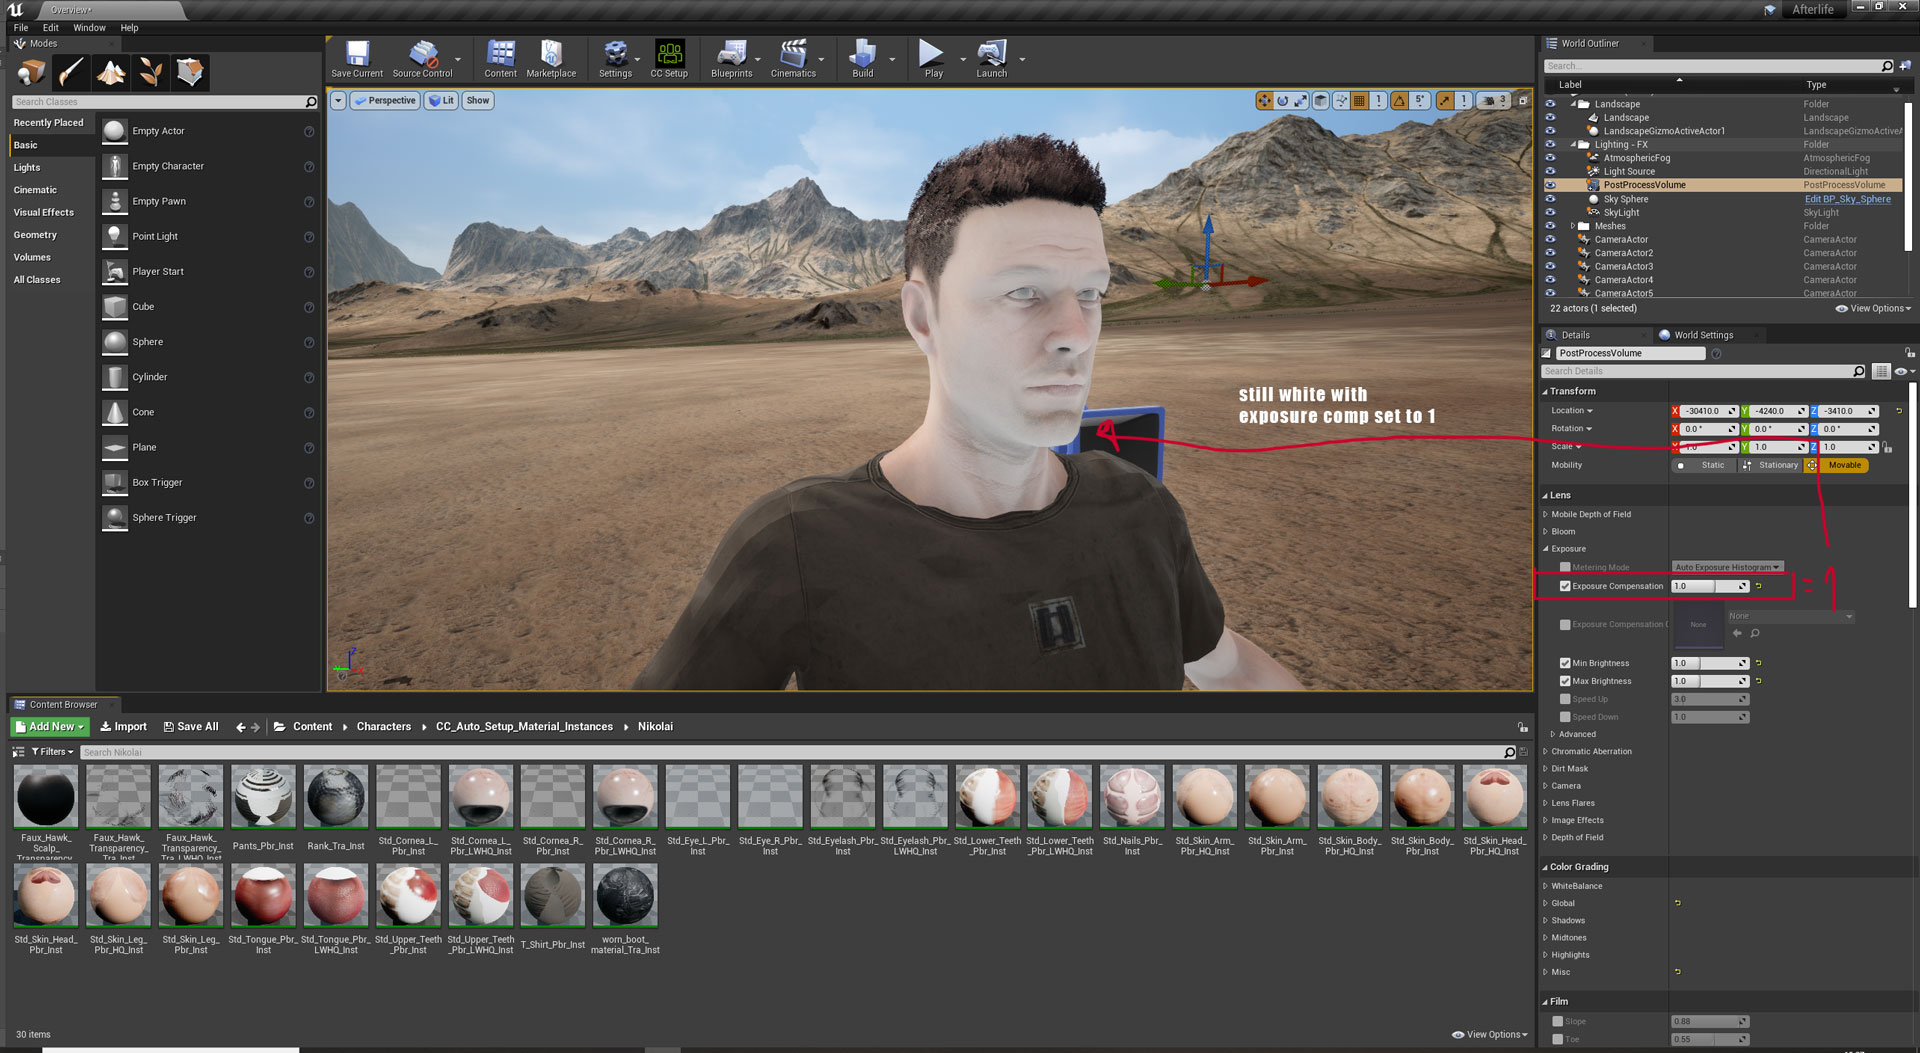Toggle Light Source visibility eye icon

(x=1550, y=171)
